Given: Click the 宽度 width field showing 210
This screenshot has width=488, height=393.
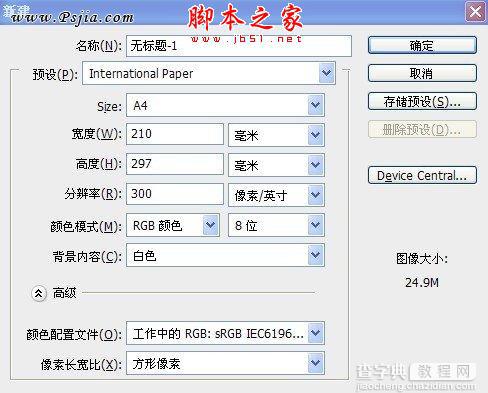Looking at the screenshot, I should point(175,134).
